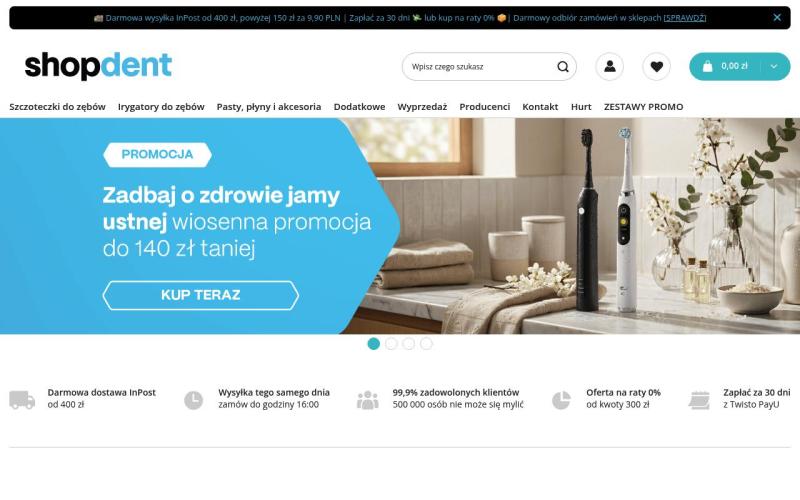This screenshot has width=800, height=500.
Task: Click the KUP TERAZ button
Action: 201,295
